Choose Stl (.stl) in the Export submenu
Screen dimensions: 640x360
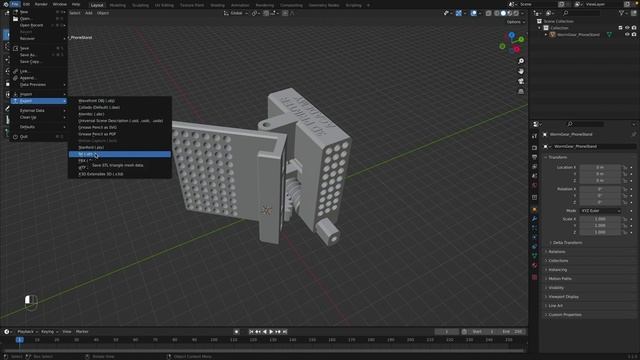click(120, 154)
